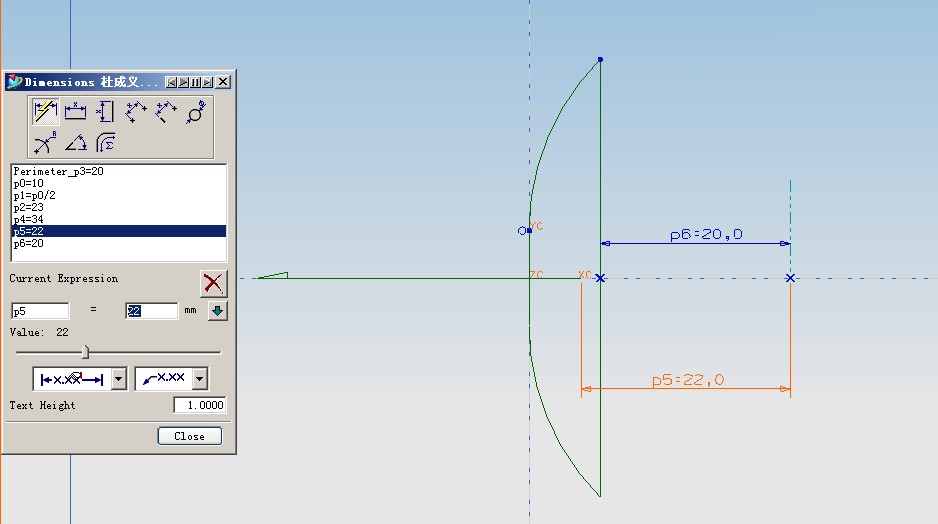Viewport: 938px width, 524px height.
Task: Select the Vertical dimension tool
Action: pyautogui.click(x=106, y=112)
